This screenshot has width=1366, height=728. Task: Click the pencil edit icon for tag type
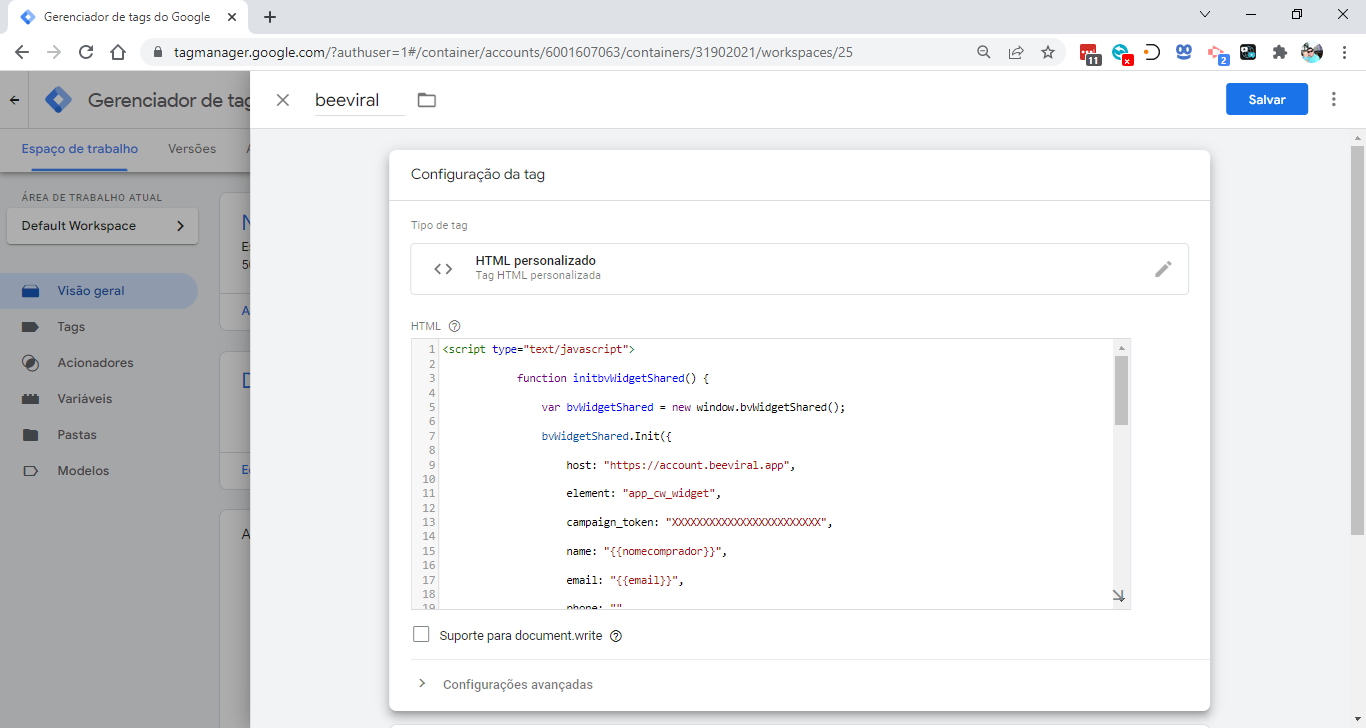coord(1163,269)
